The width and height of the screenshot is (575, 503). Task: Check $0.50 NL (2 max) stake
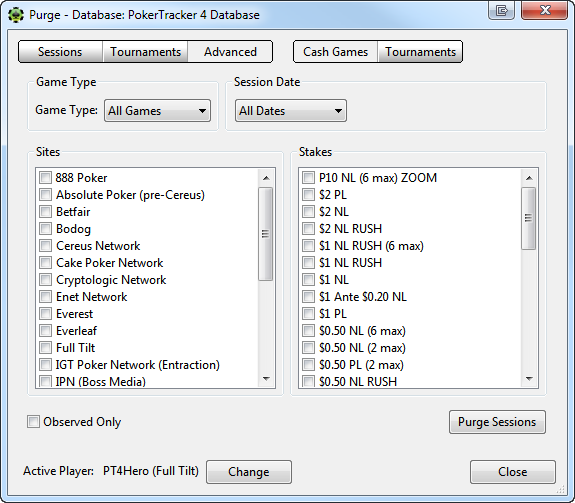pos(308,348)
